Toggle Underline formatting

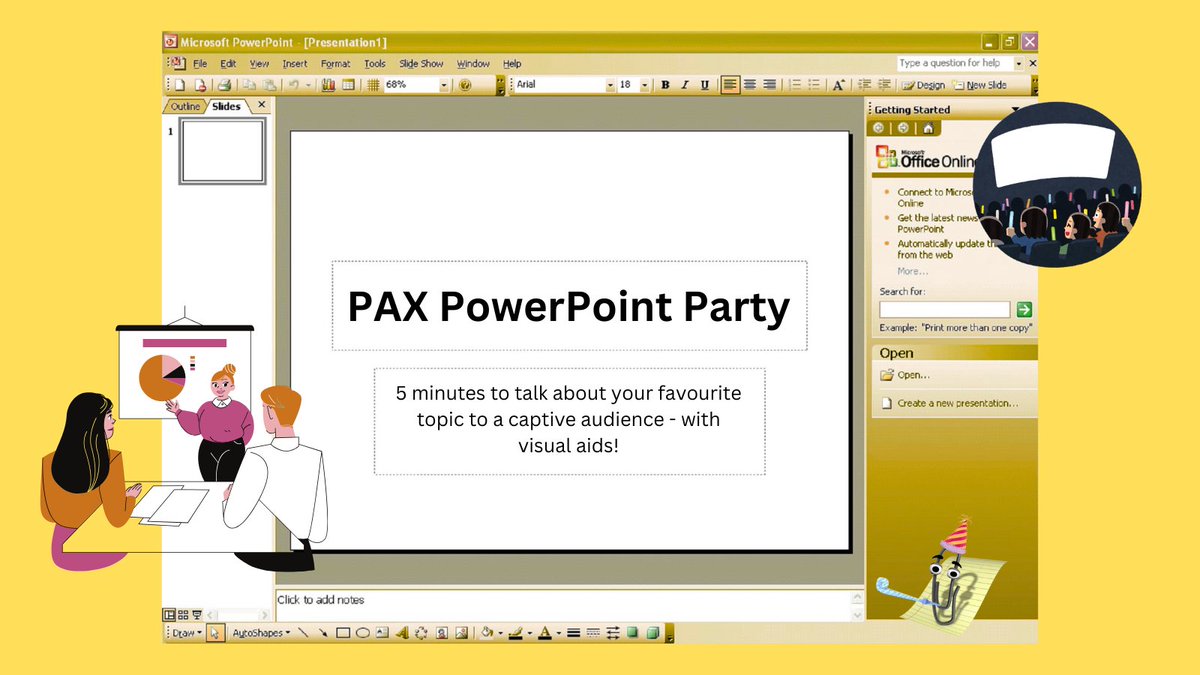click(705, 85)
